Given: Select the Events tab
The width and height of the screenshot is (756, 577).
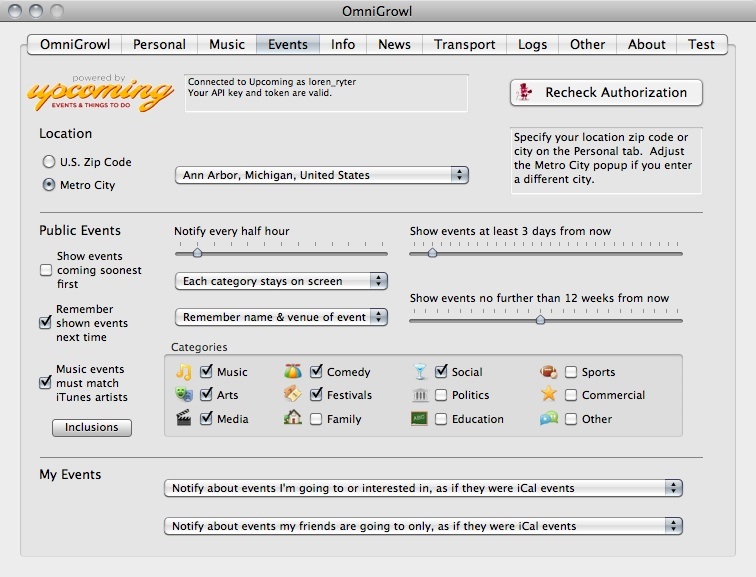Looking at the screenshot, I should [x=288, y=44].
